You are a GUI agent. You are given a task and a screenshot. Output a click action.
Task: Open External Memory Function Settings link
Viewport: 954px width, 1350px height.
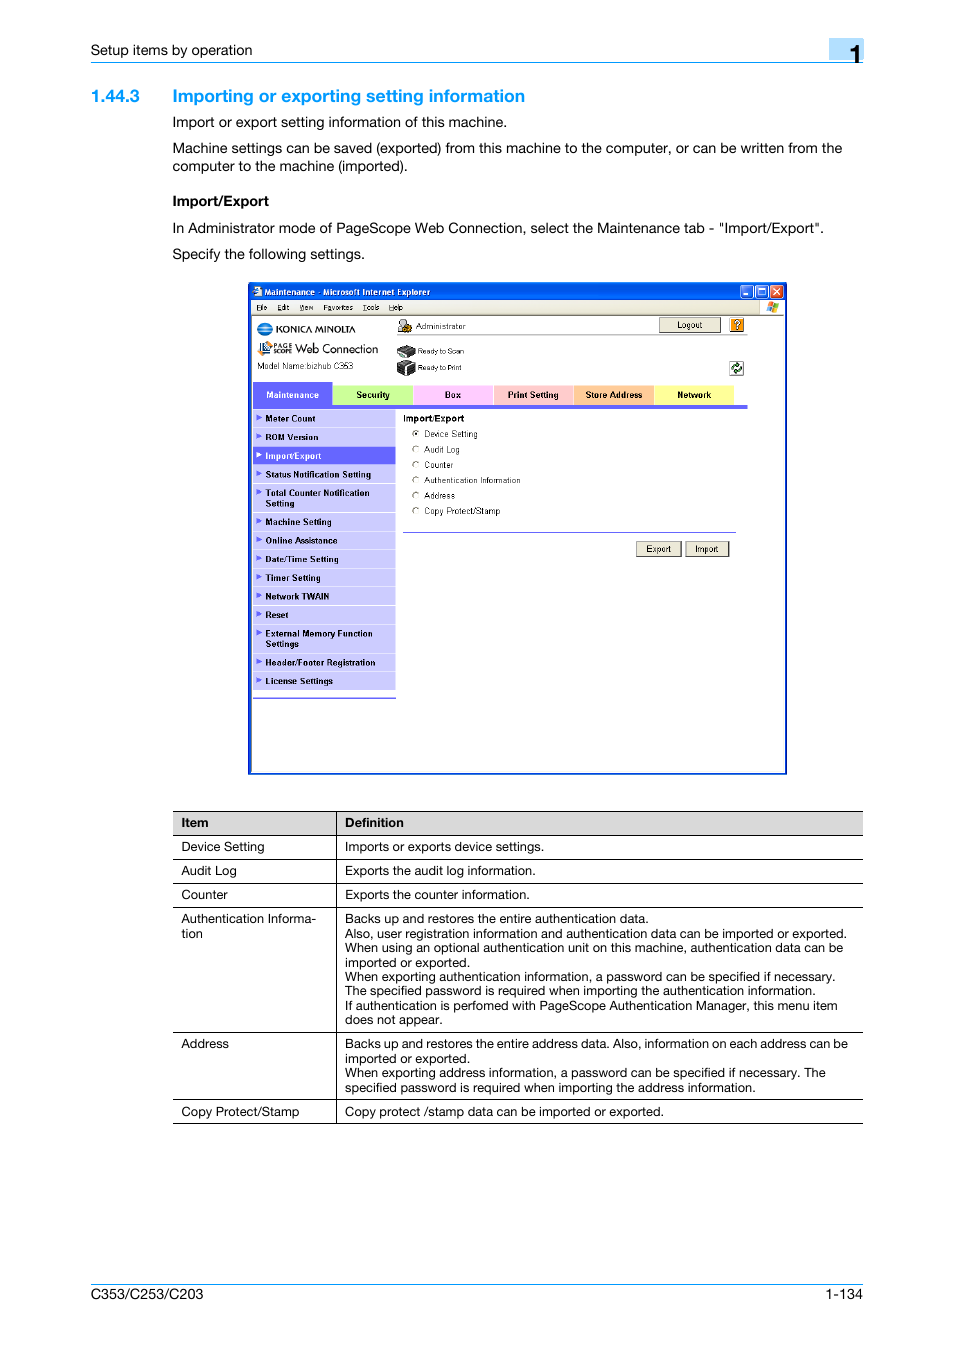click(319, 639)
